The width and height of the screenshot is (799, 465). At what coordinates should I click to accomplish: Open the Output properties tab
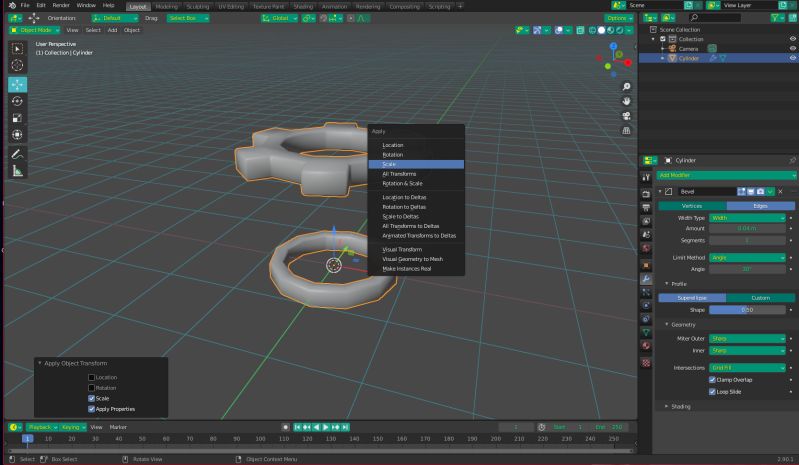coord(646,208)
